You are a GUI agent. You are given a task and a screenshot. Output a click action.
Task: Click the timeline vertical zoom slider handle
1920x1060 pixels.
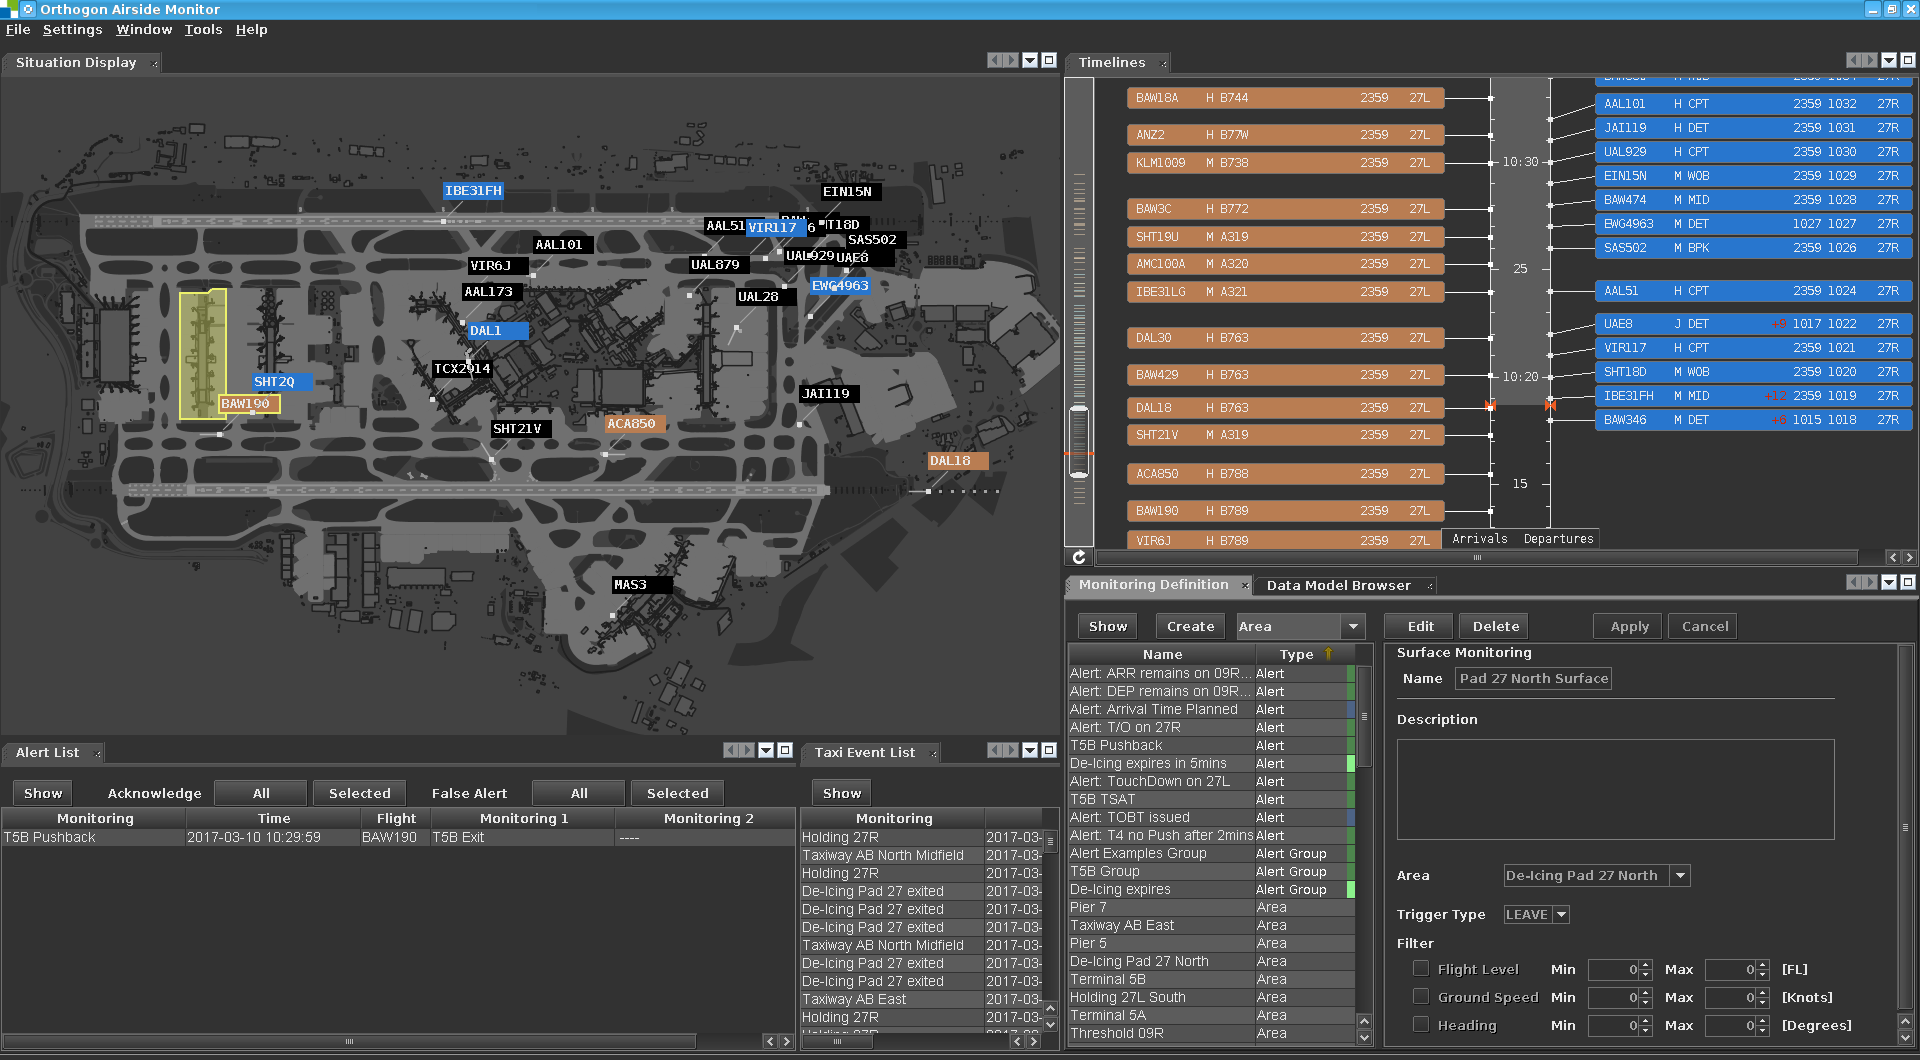click(x=1079, y=440)
